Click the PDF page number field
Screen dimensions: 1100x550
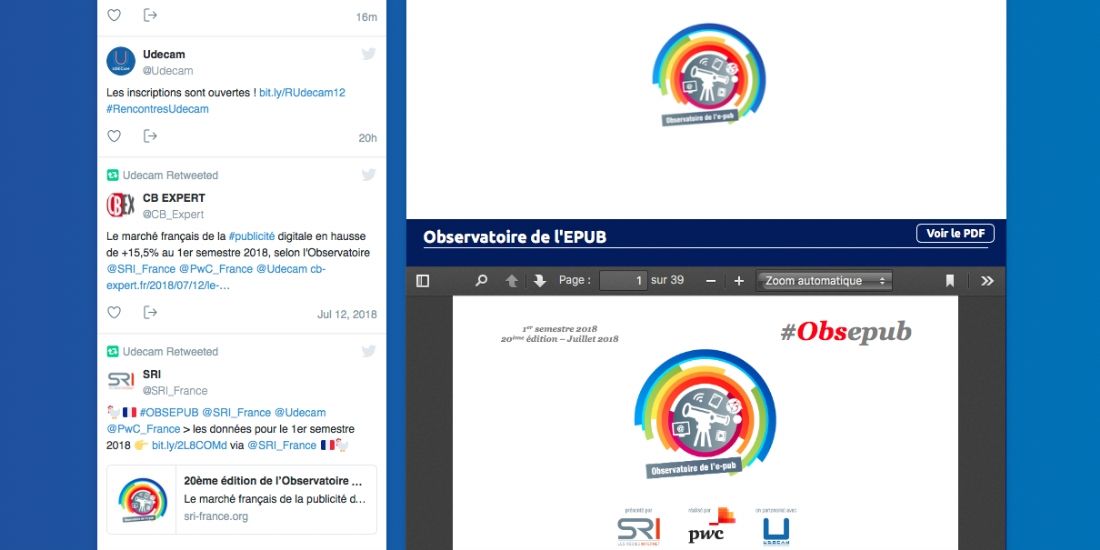pos(623,281)
